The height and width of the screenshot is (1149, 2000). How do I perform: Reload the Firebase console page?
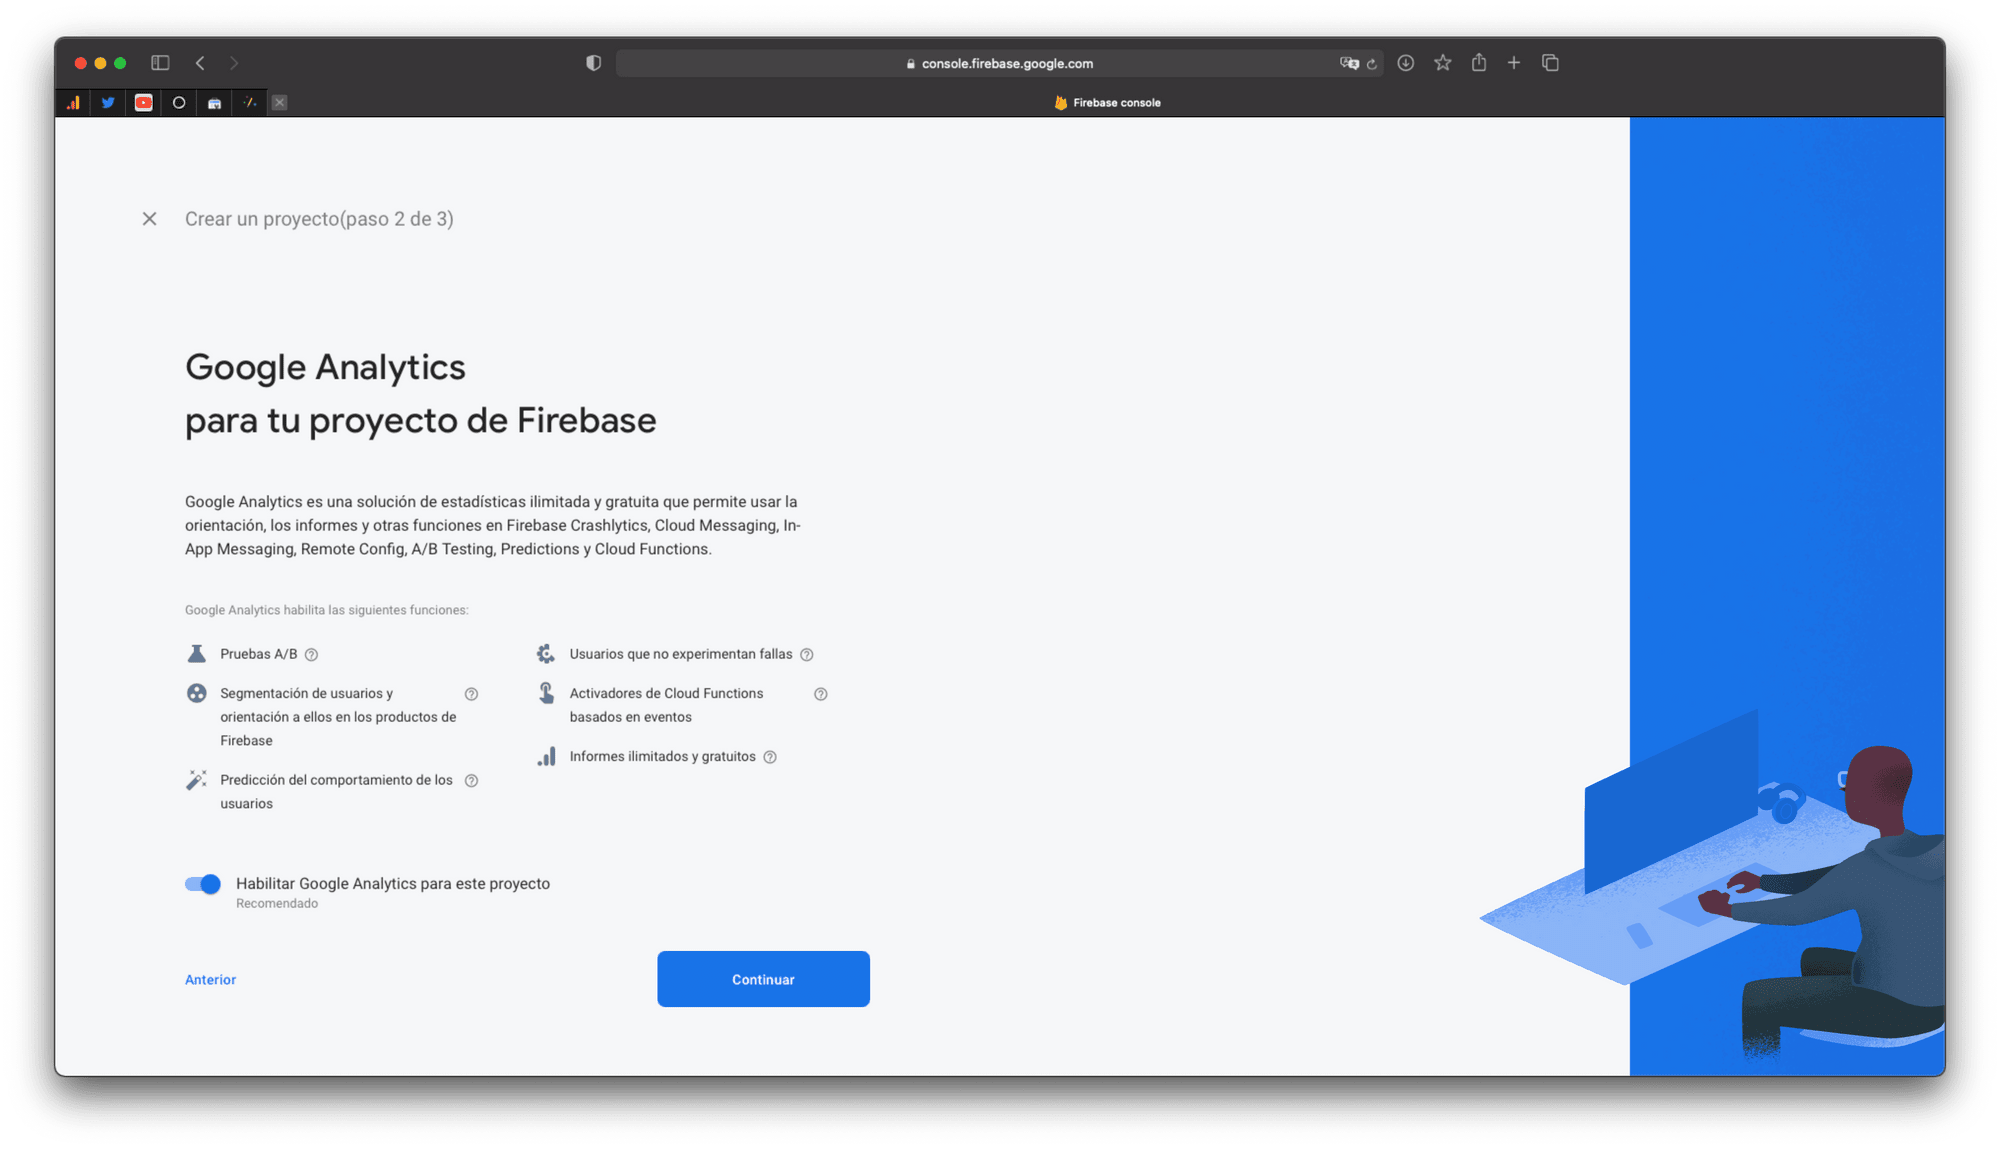click(x=1372, y=64)
